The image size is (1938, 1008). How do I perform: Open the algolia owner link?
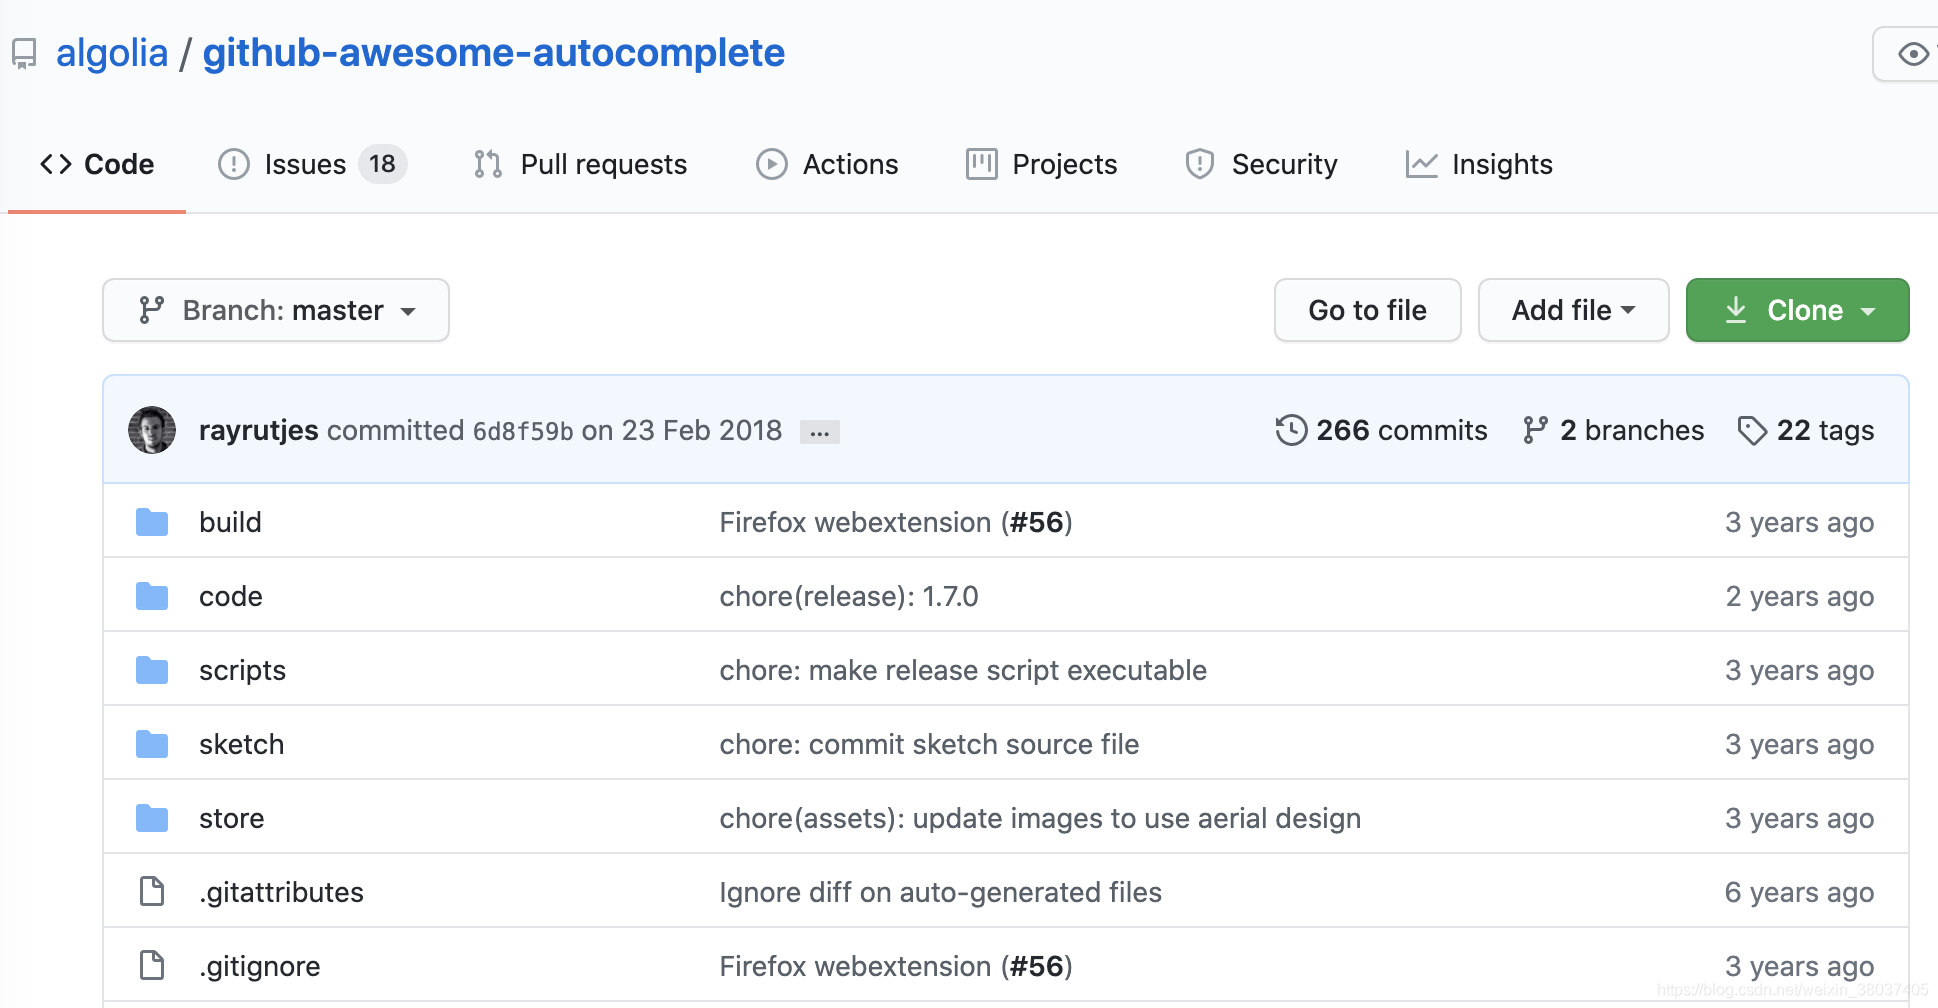pos(112,53)
